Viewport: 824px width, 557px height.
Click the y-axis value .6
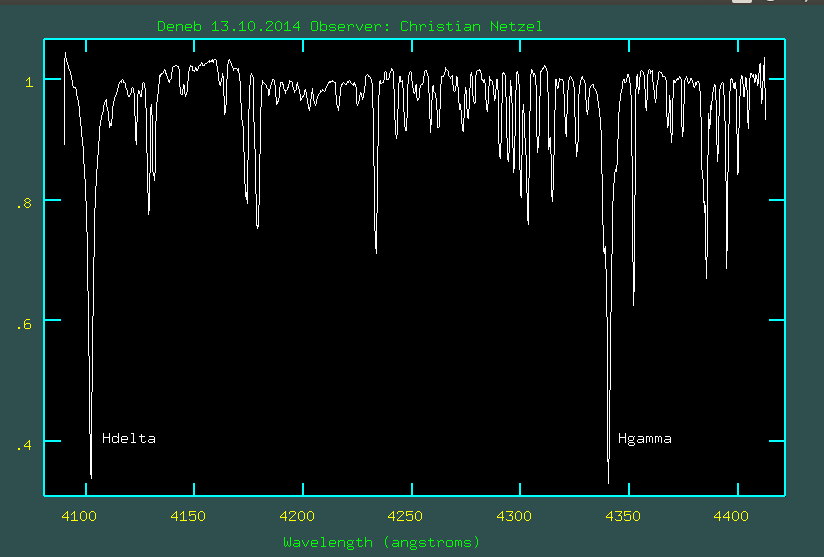(24, 324)
